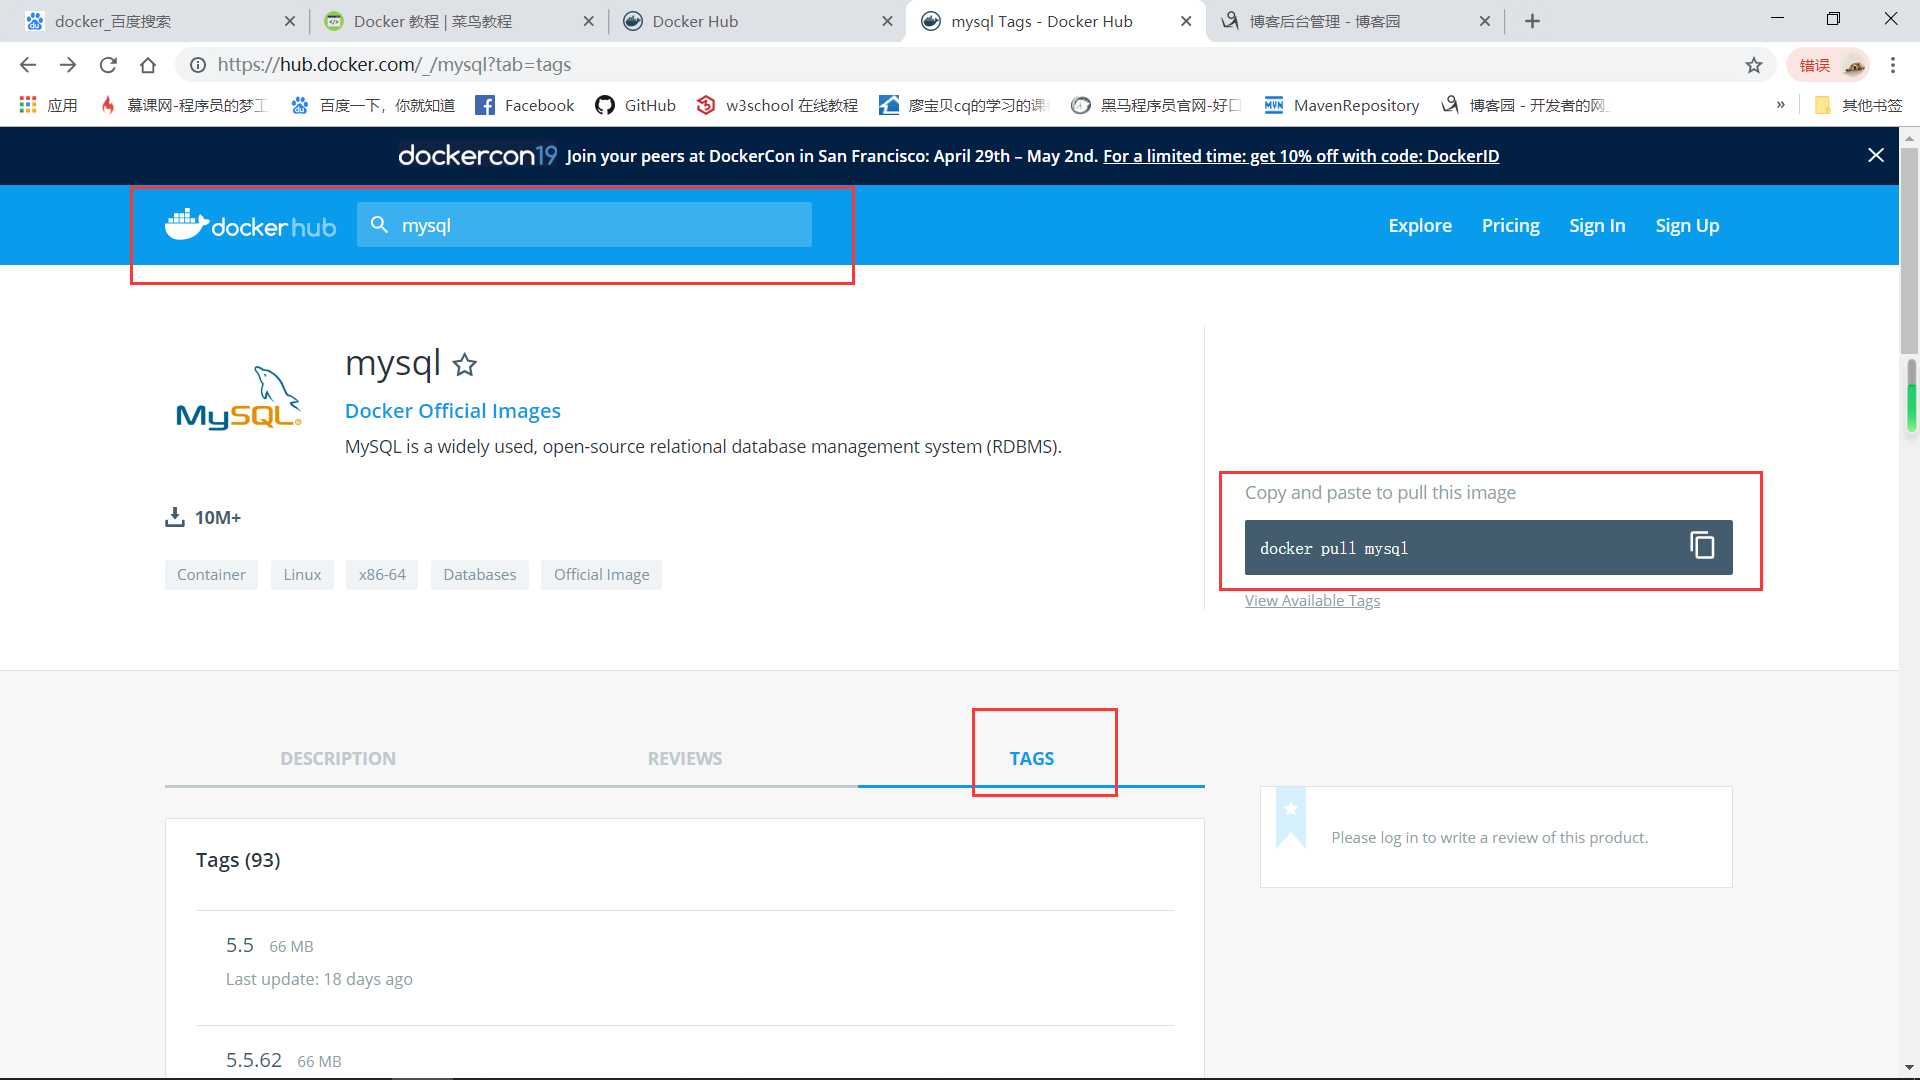The height and width of the screenshot is (1080, 1920).
Task: Open the 应用 apps bookmark
Action: 48,105
